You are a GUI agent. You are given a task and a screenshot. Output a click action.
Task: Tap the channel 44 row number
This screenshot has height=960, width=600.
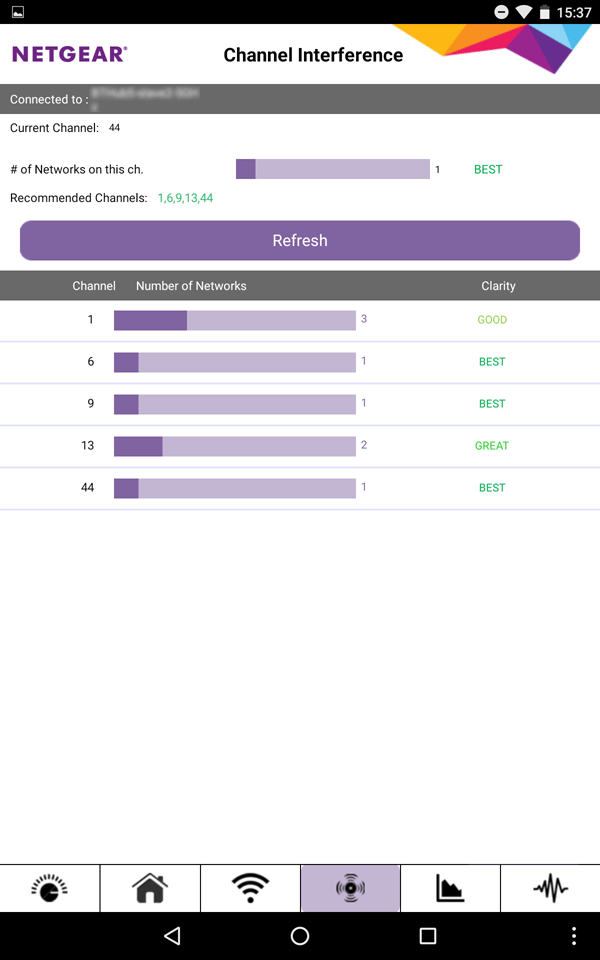tap(88, 488)
